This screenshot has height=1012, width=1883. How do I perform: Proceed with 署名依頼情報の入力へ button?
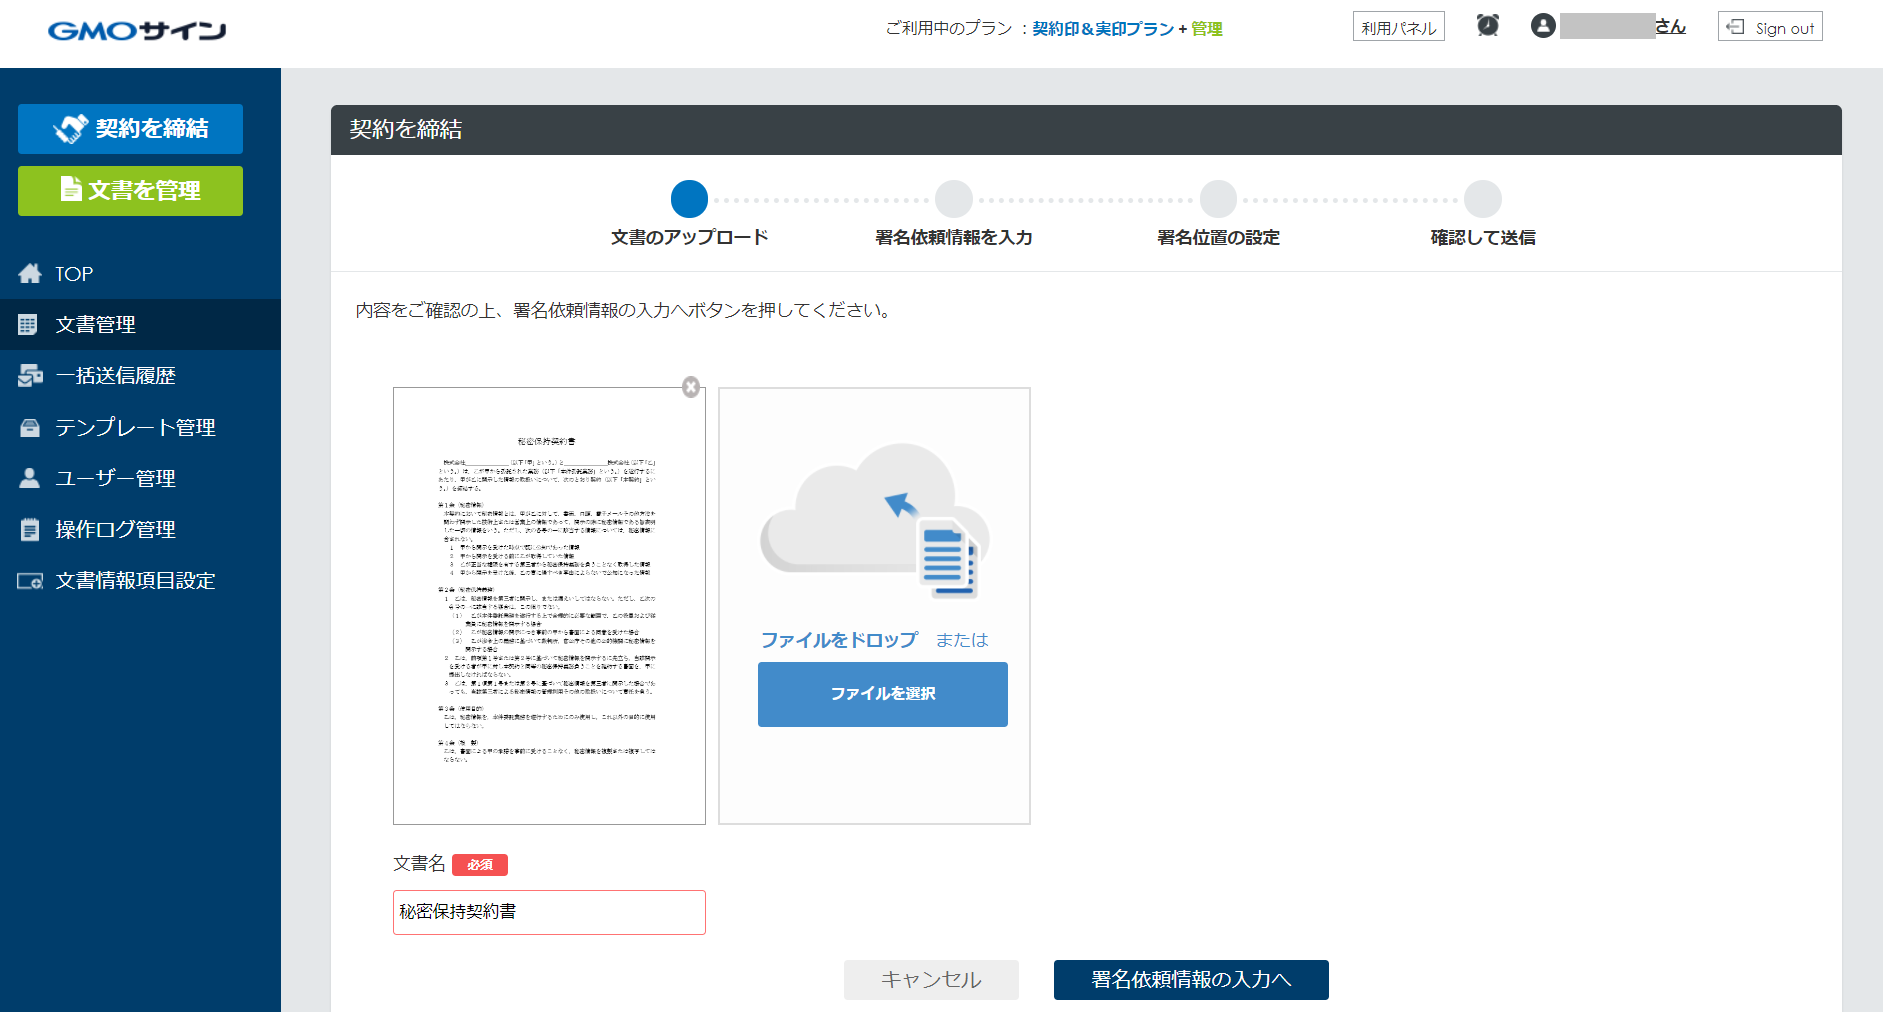1190,980
